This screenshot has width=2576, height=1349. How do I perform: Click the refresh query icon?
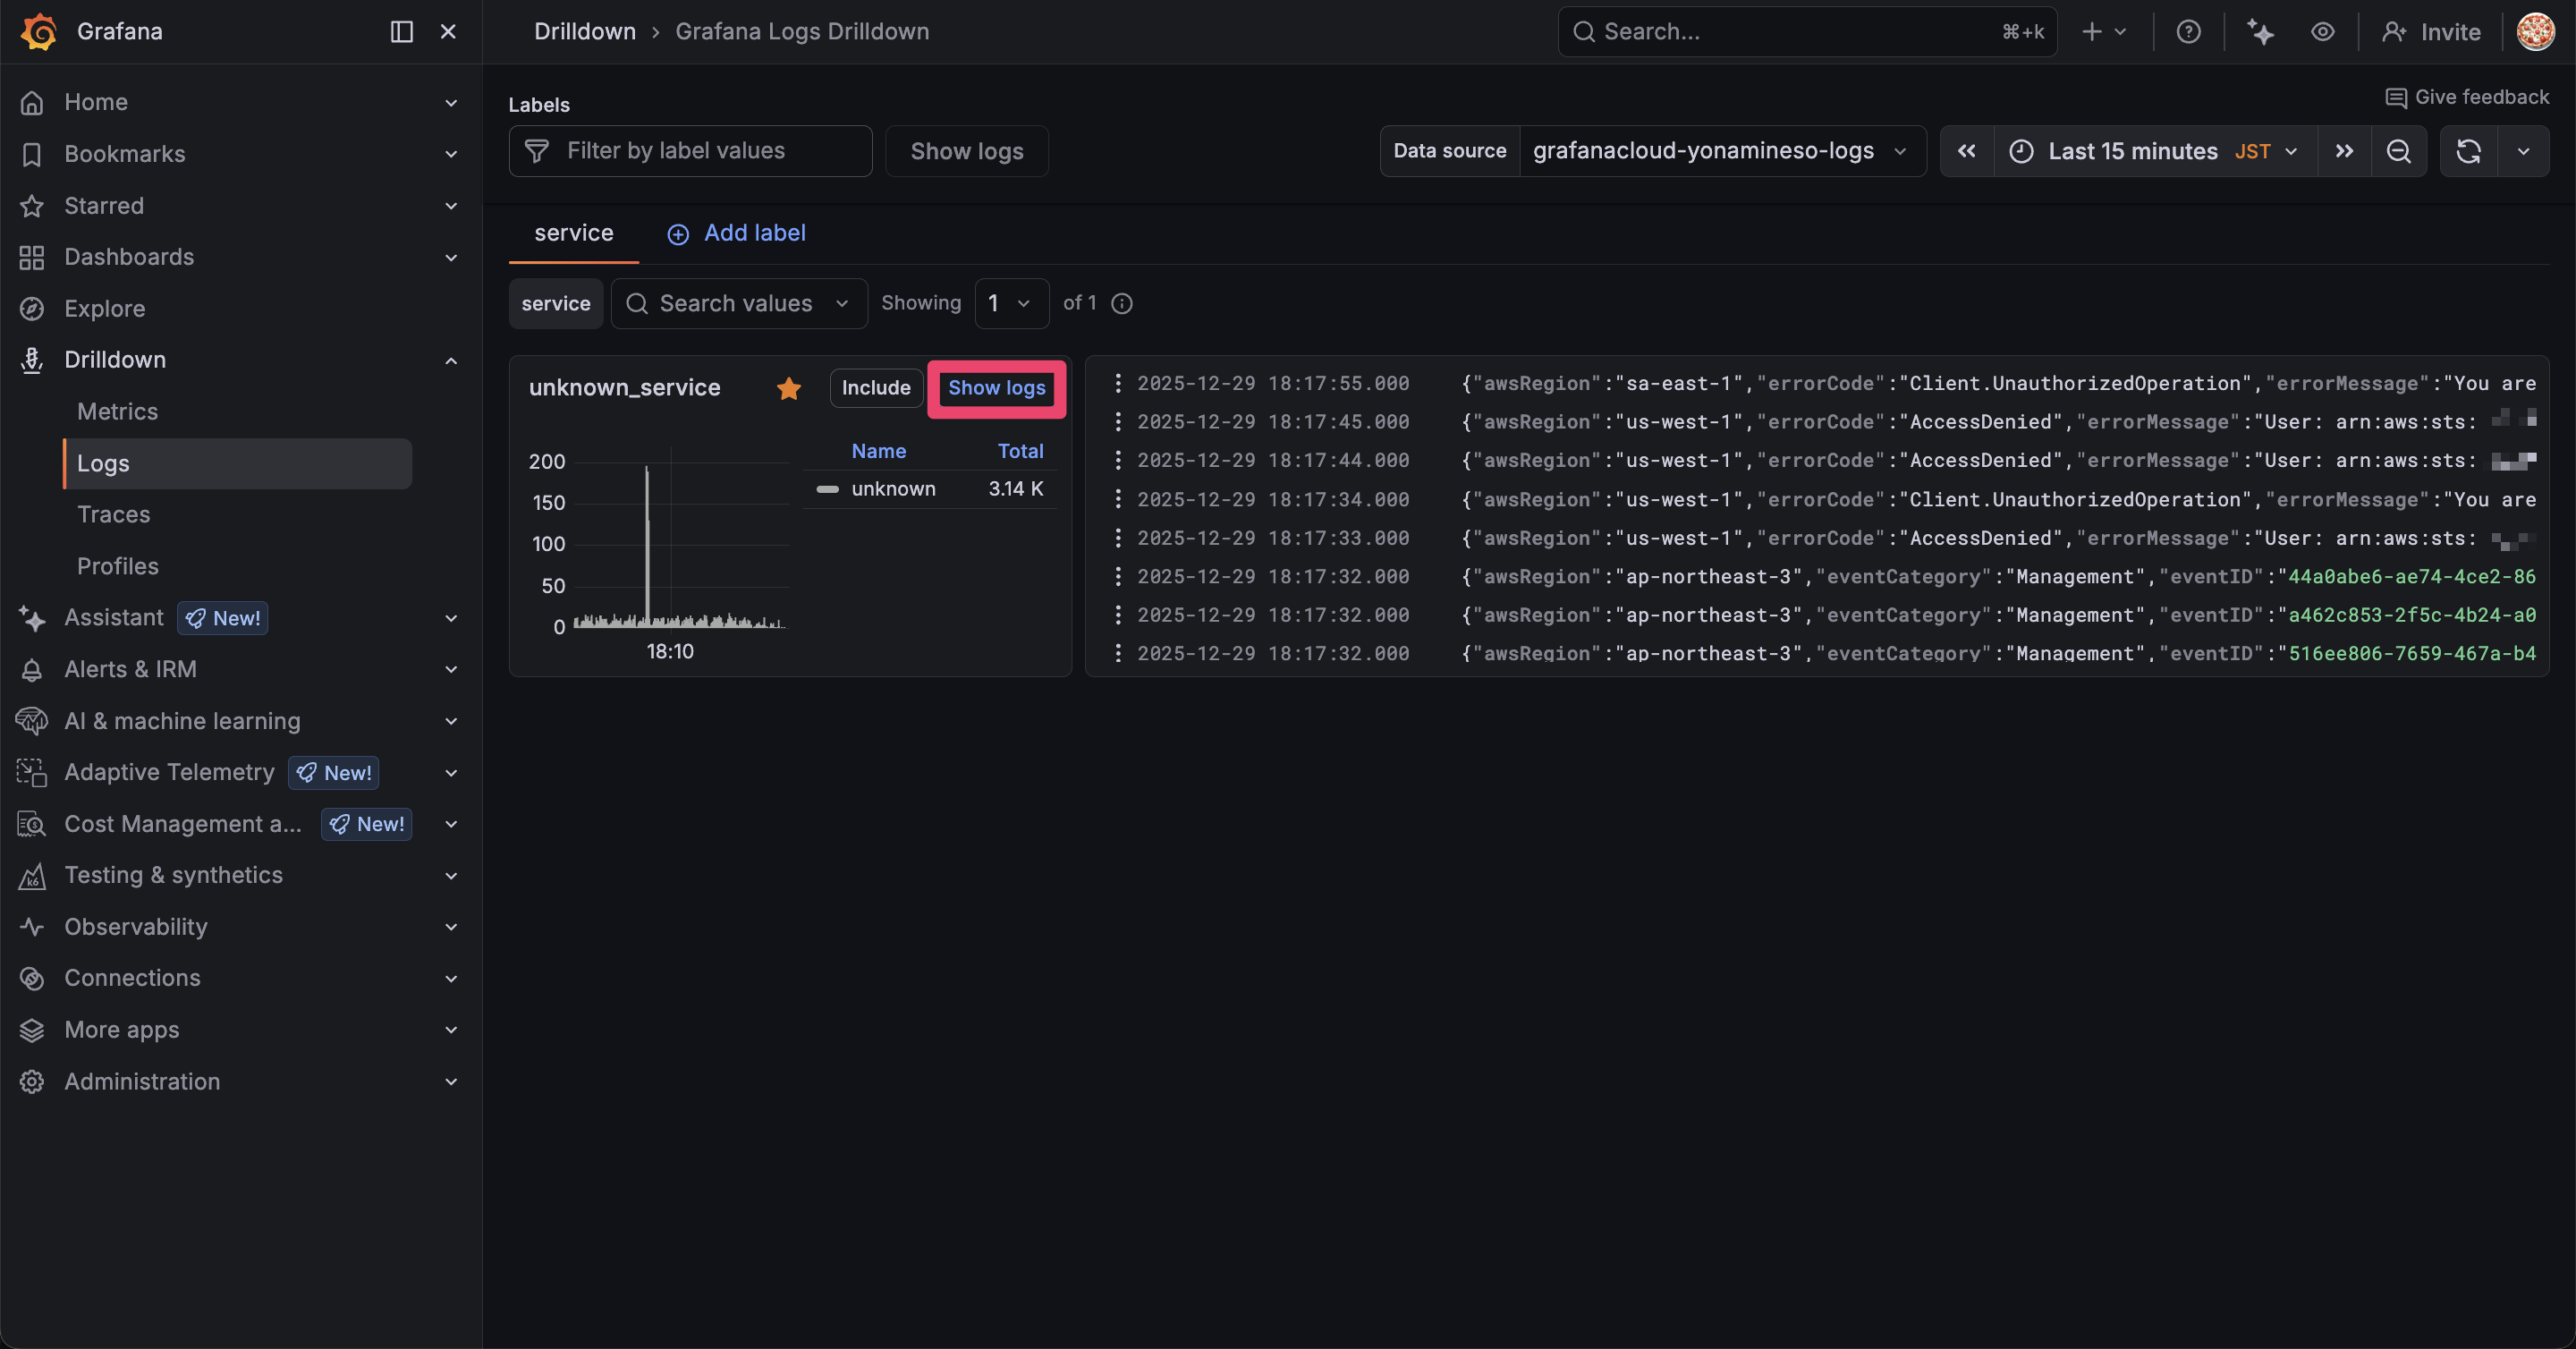2468,151
